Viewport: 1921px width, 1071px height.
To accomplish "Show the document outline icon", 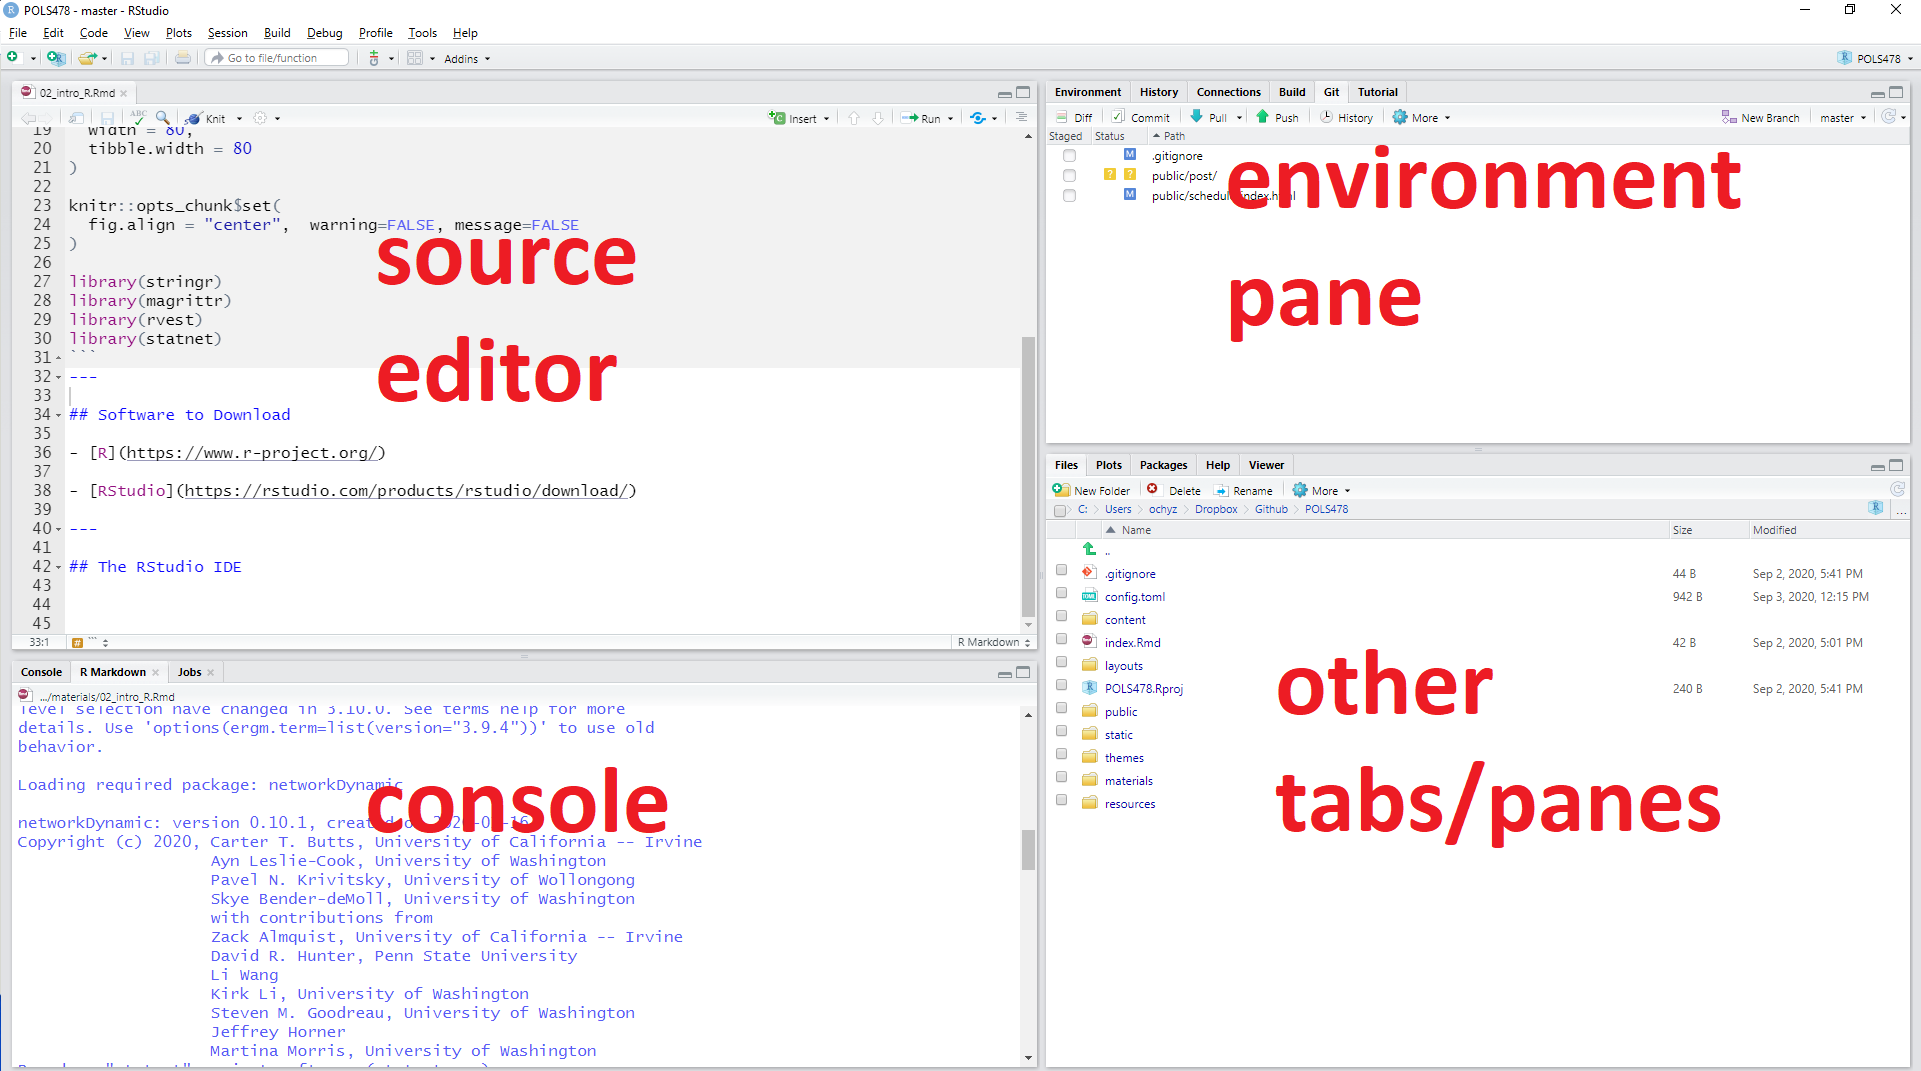I will [1021, 117].
